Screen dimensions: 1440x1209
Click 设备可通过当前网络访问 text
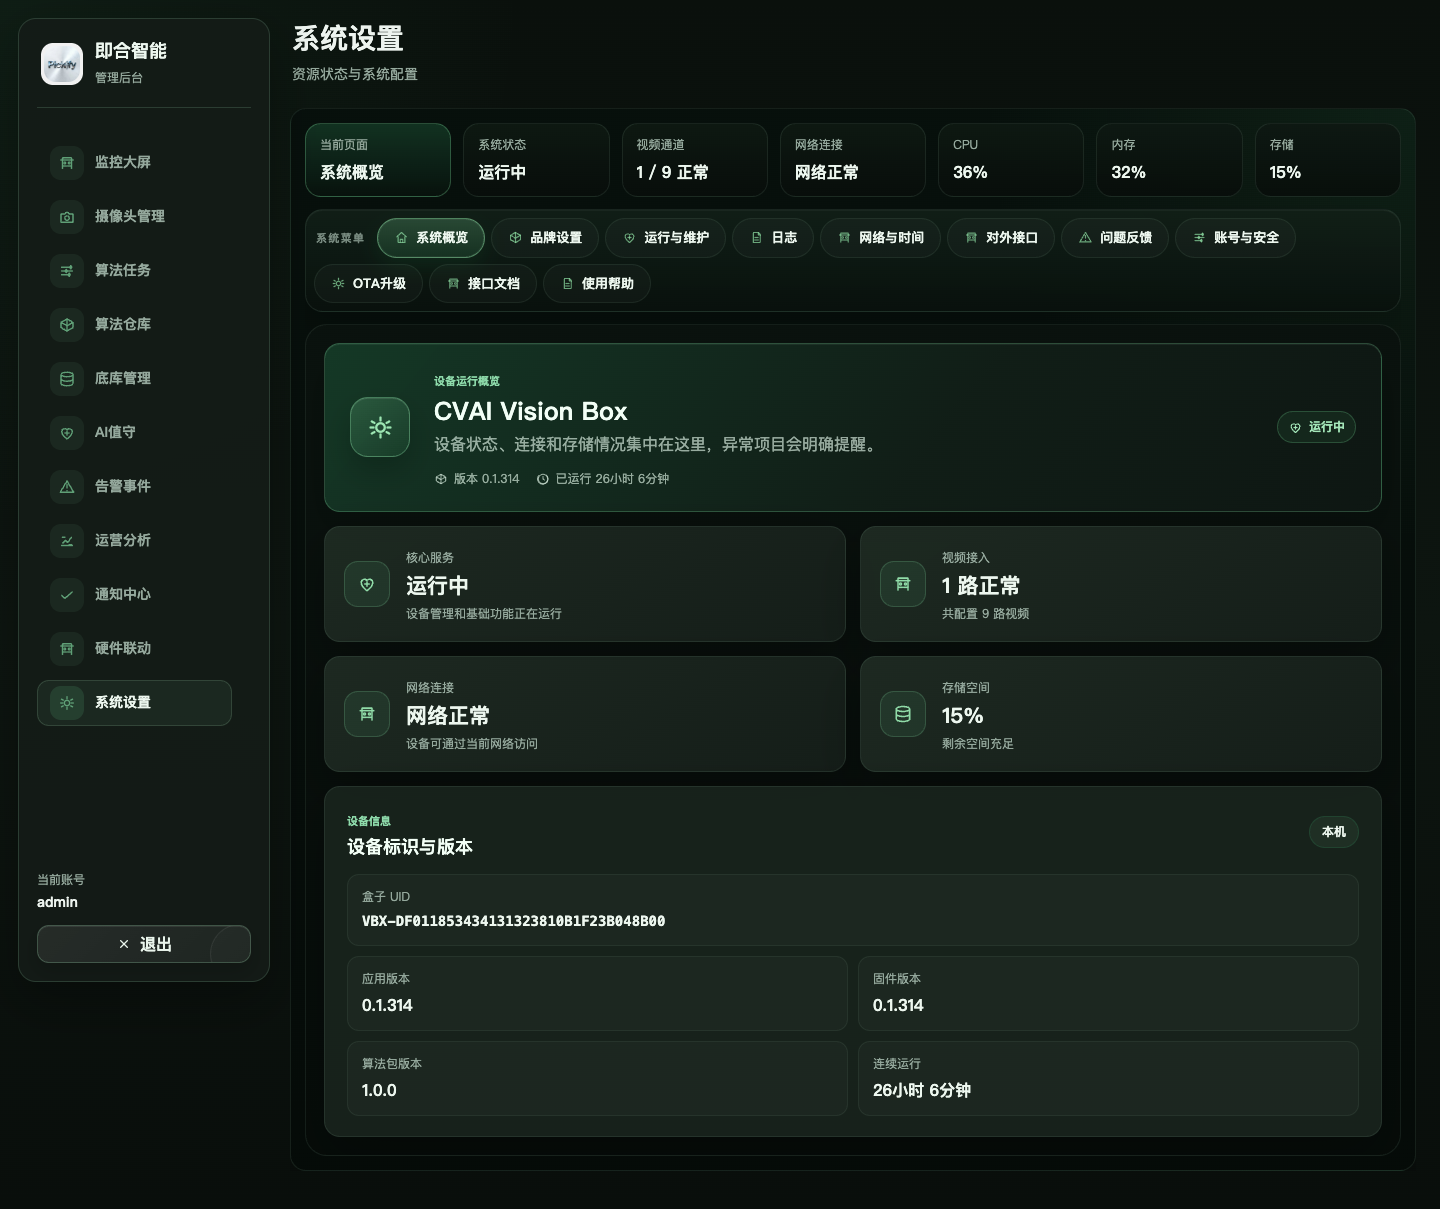(x=472, y=744)
